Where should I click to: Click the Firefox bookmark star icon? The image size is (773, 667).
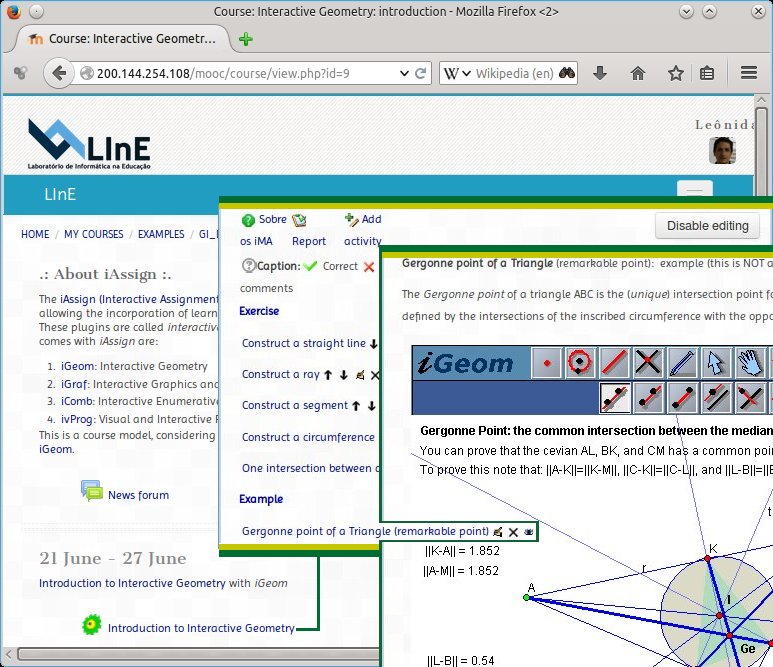click(676, 73)
